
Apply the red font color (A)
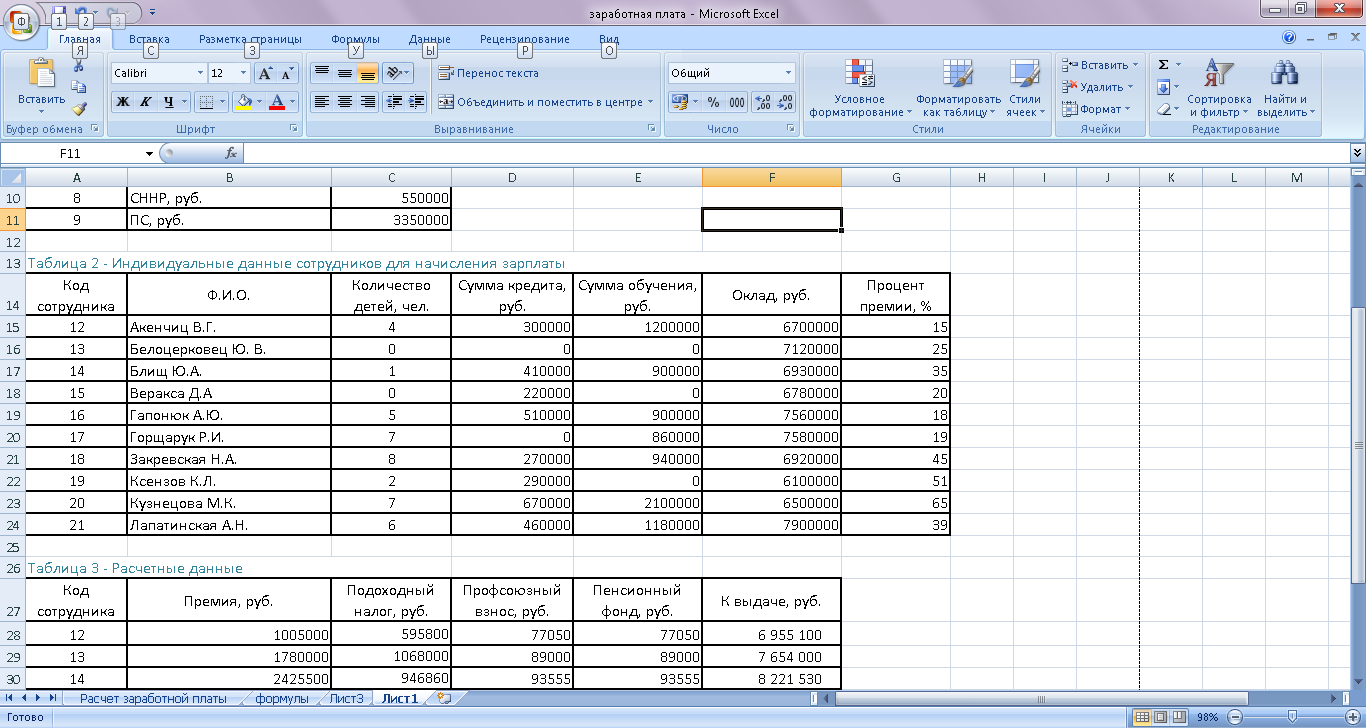(277, 102)
